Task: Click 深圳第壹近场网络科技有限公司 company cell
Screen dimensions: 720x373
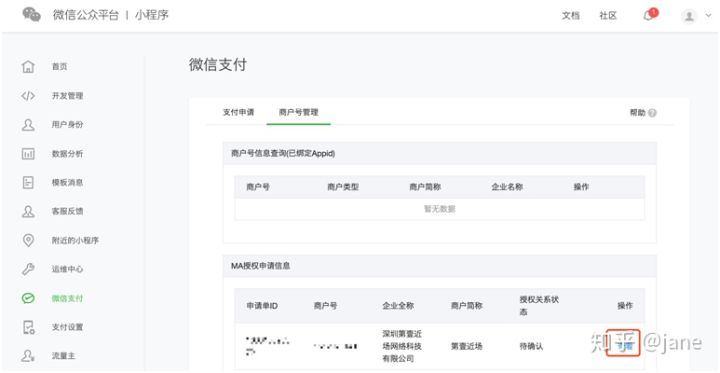Action: [402, 346]
